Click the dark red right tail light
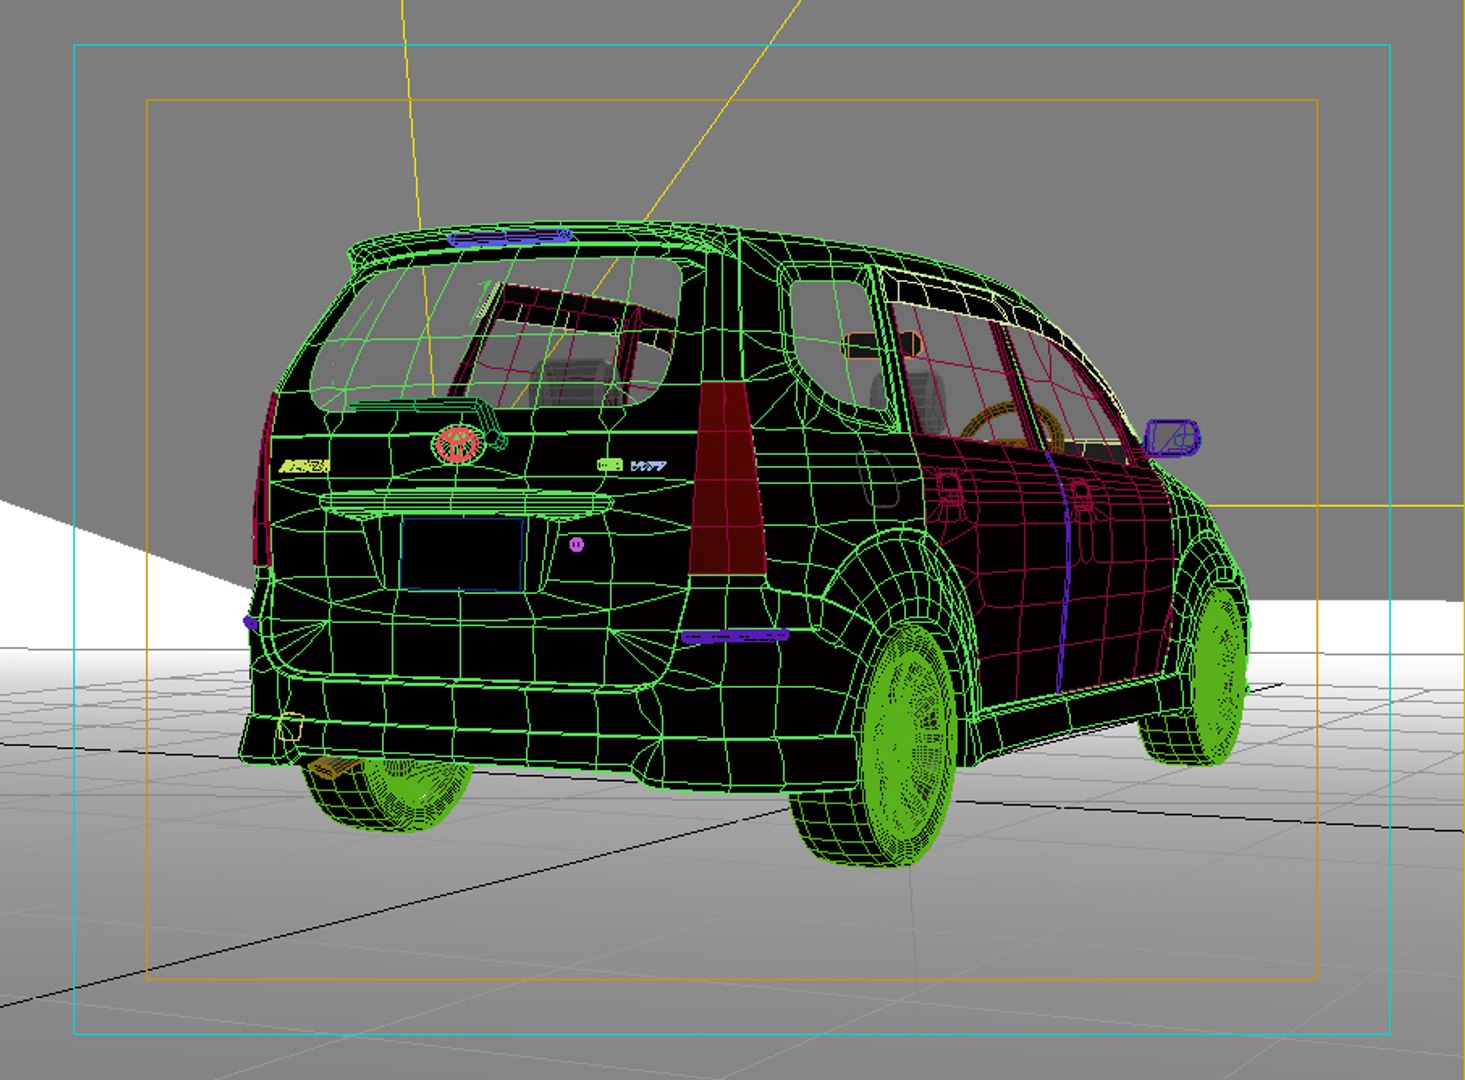Image resolution: width=1465 pixels, height=1080 pixels. 729,477
